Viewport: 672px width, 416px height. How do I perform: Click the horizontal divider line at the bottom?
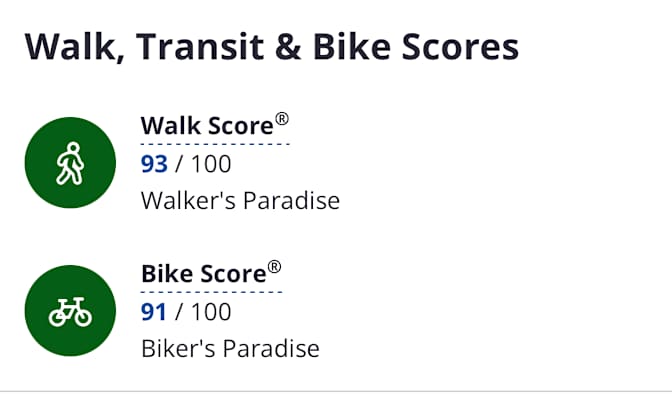(x=336, y=391)
